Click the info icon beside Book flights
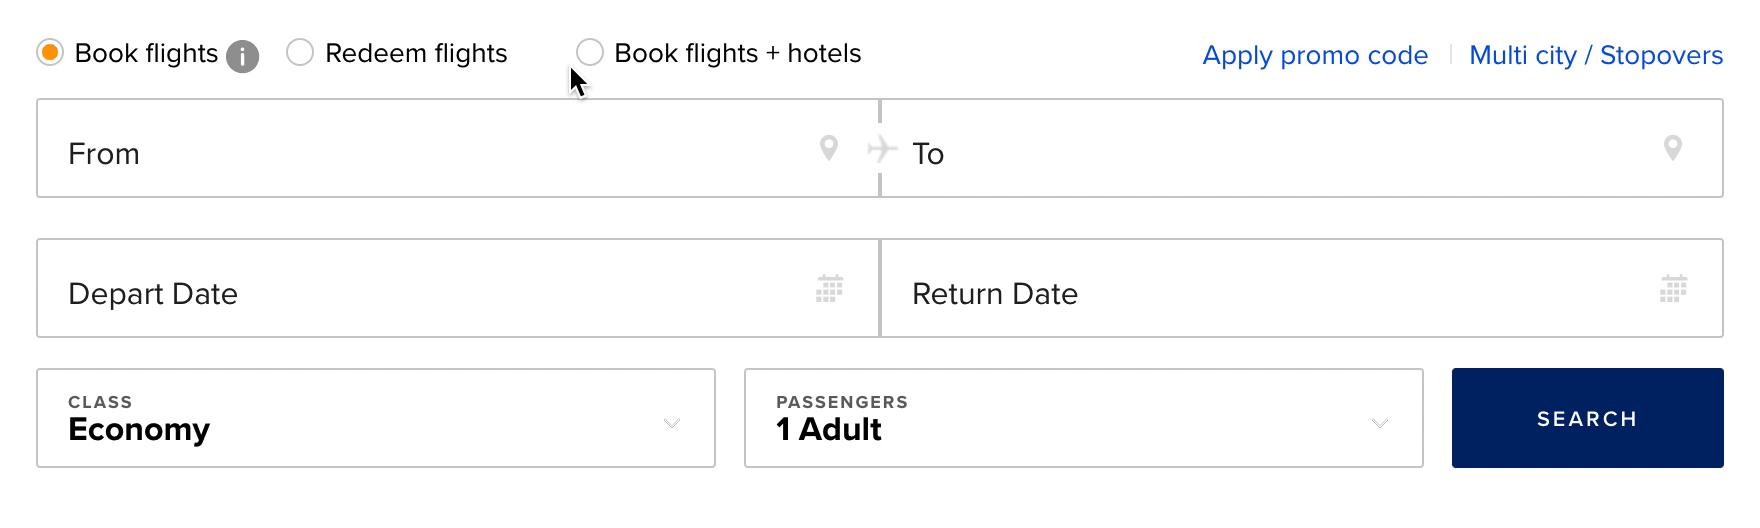 [242, 56]
